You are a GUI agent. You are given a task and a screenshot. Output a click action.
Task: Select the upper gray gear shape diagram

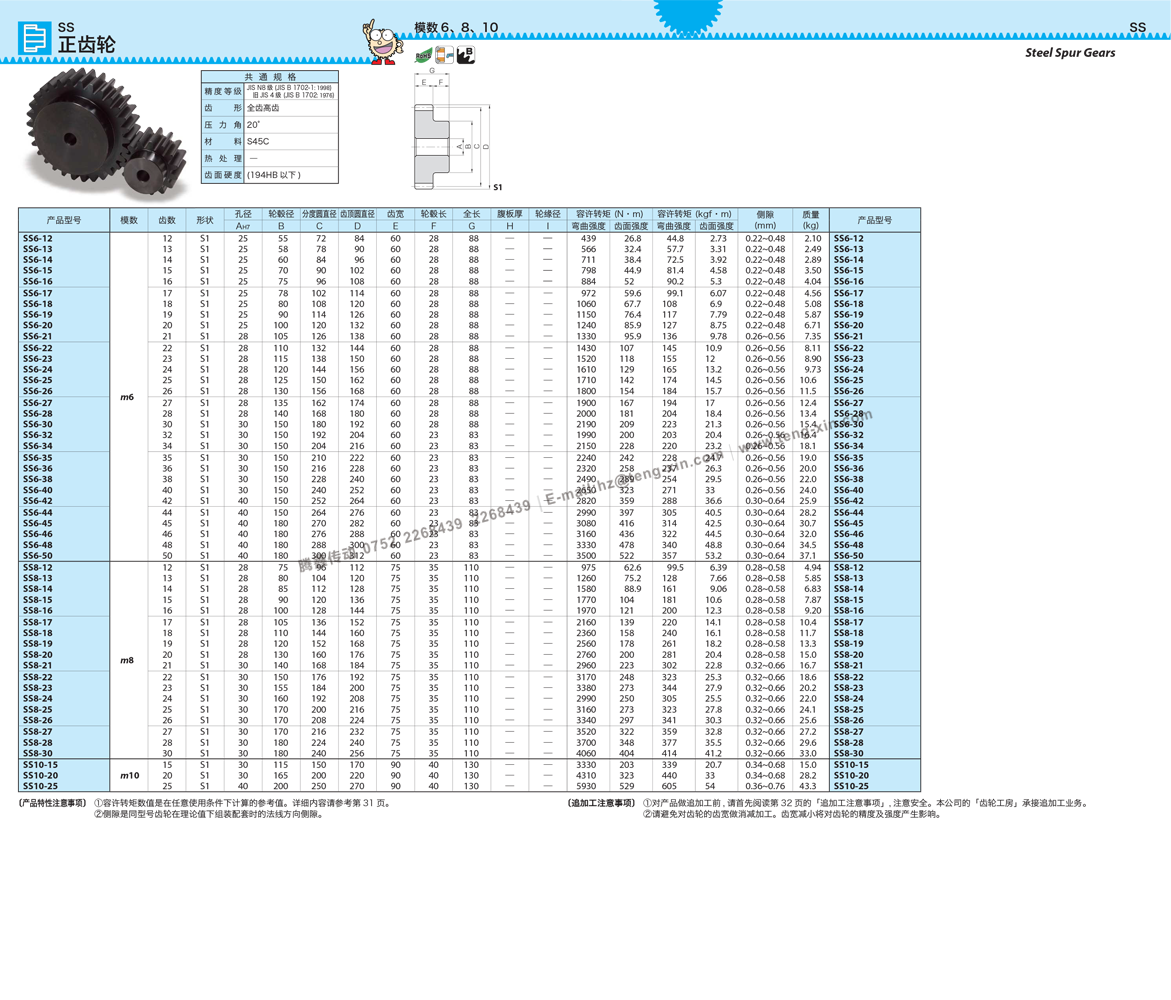pos(431,125)
